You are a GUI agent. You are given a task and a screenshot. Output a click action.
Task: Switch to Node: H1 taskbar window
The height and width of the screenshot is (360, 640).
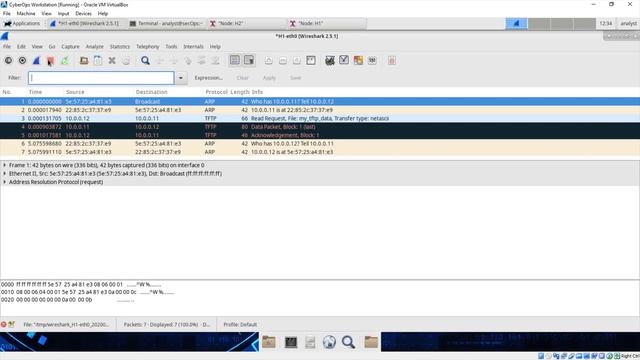tap(327, 24)
